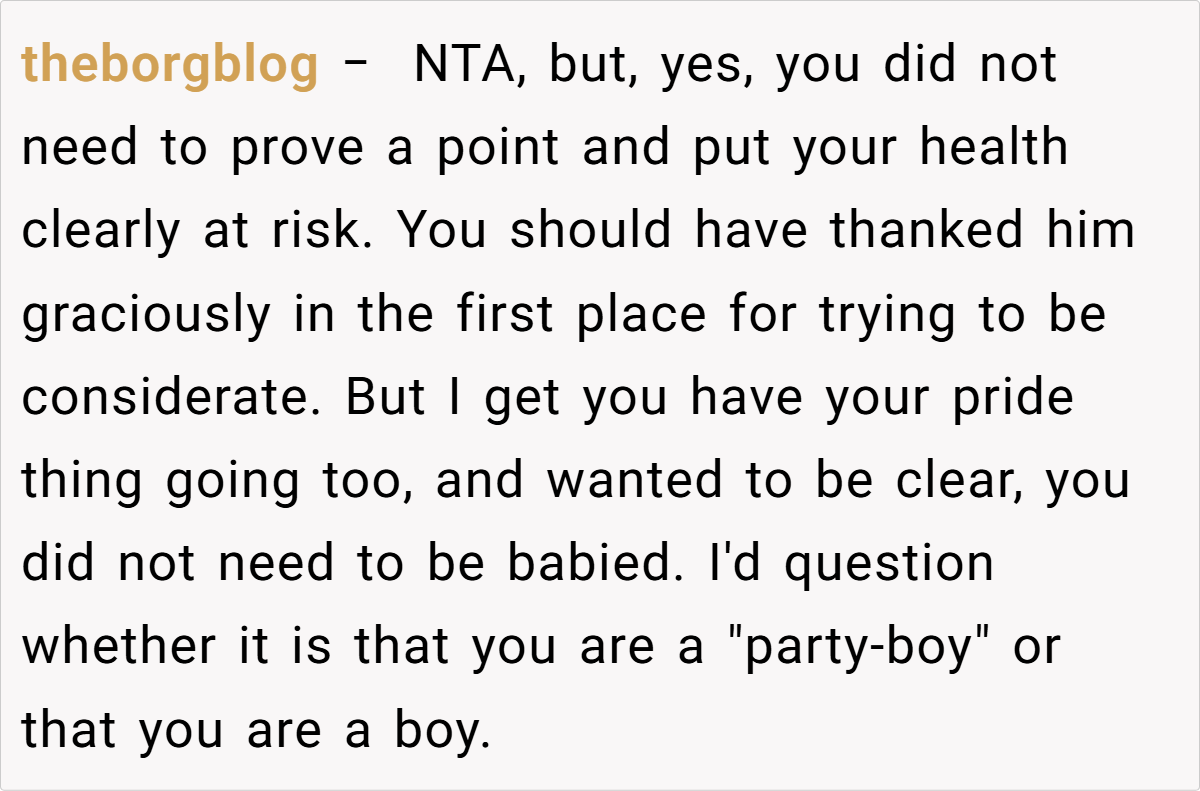The image size is (1200, 791).
Task: Click the word "graciously" in the comment
Action: tap(146, 316)
